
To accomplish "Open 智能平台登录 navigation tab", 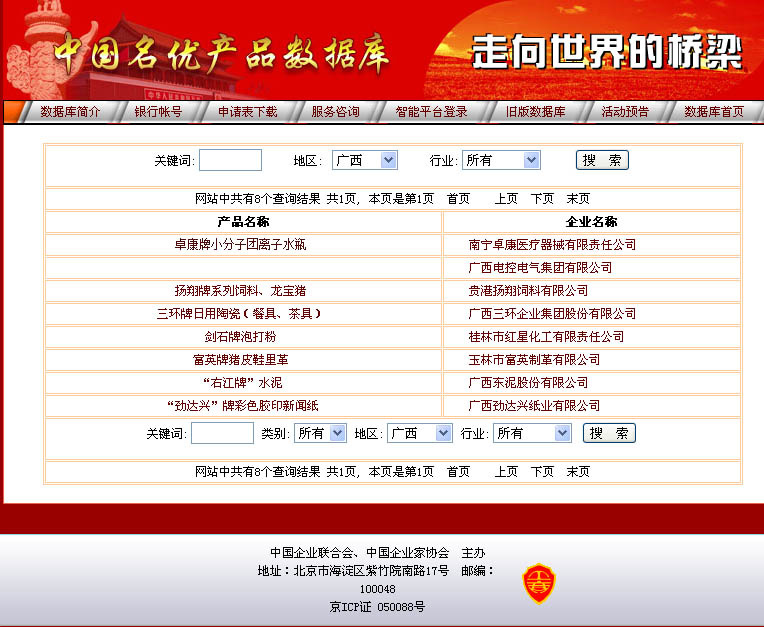I will (431, 112).
